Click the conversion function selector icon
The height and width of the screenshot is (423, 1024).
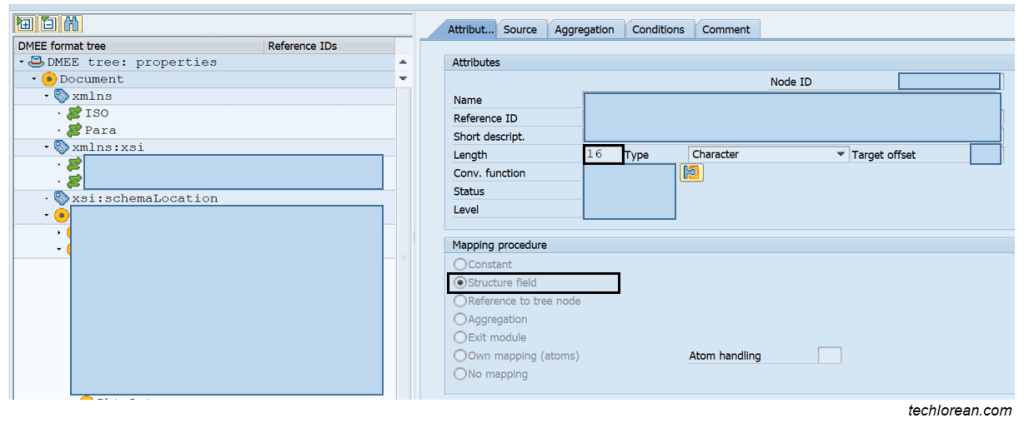pos(692,173)
